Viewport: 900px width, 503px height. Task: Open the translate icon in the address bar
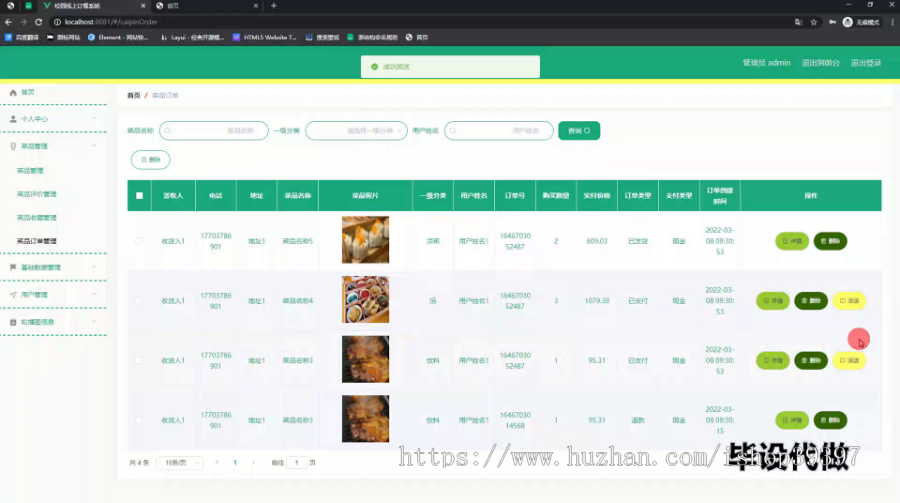coord(798,22)
